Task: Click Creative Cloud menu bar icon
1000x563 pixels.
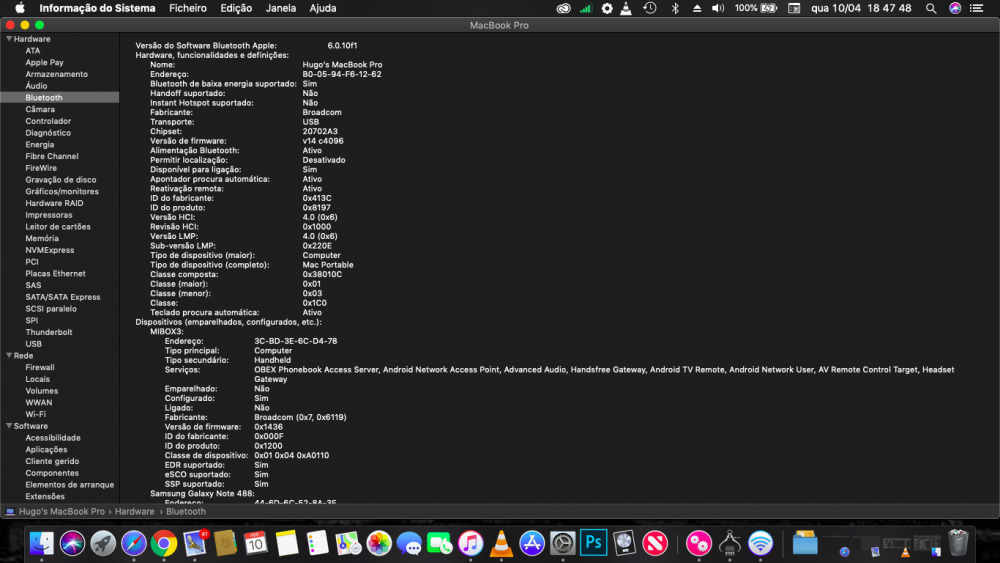Action: [x=563, y=8]
